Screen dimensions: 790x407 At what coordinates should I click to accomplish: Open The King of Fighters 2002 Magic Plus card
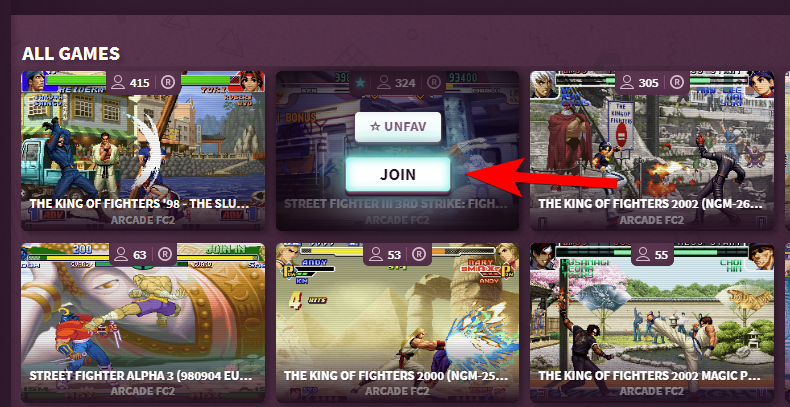click(x=652, y=323)
